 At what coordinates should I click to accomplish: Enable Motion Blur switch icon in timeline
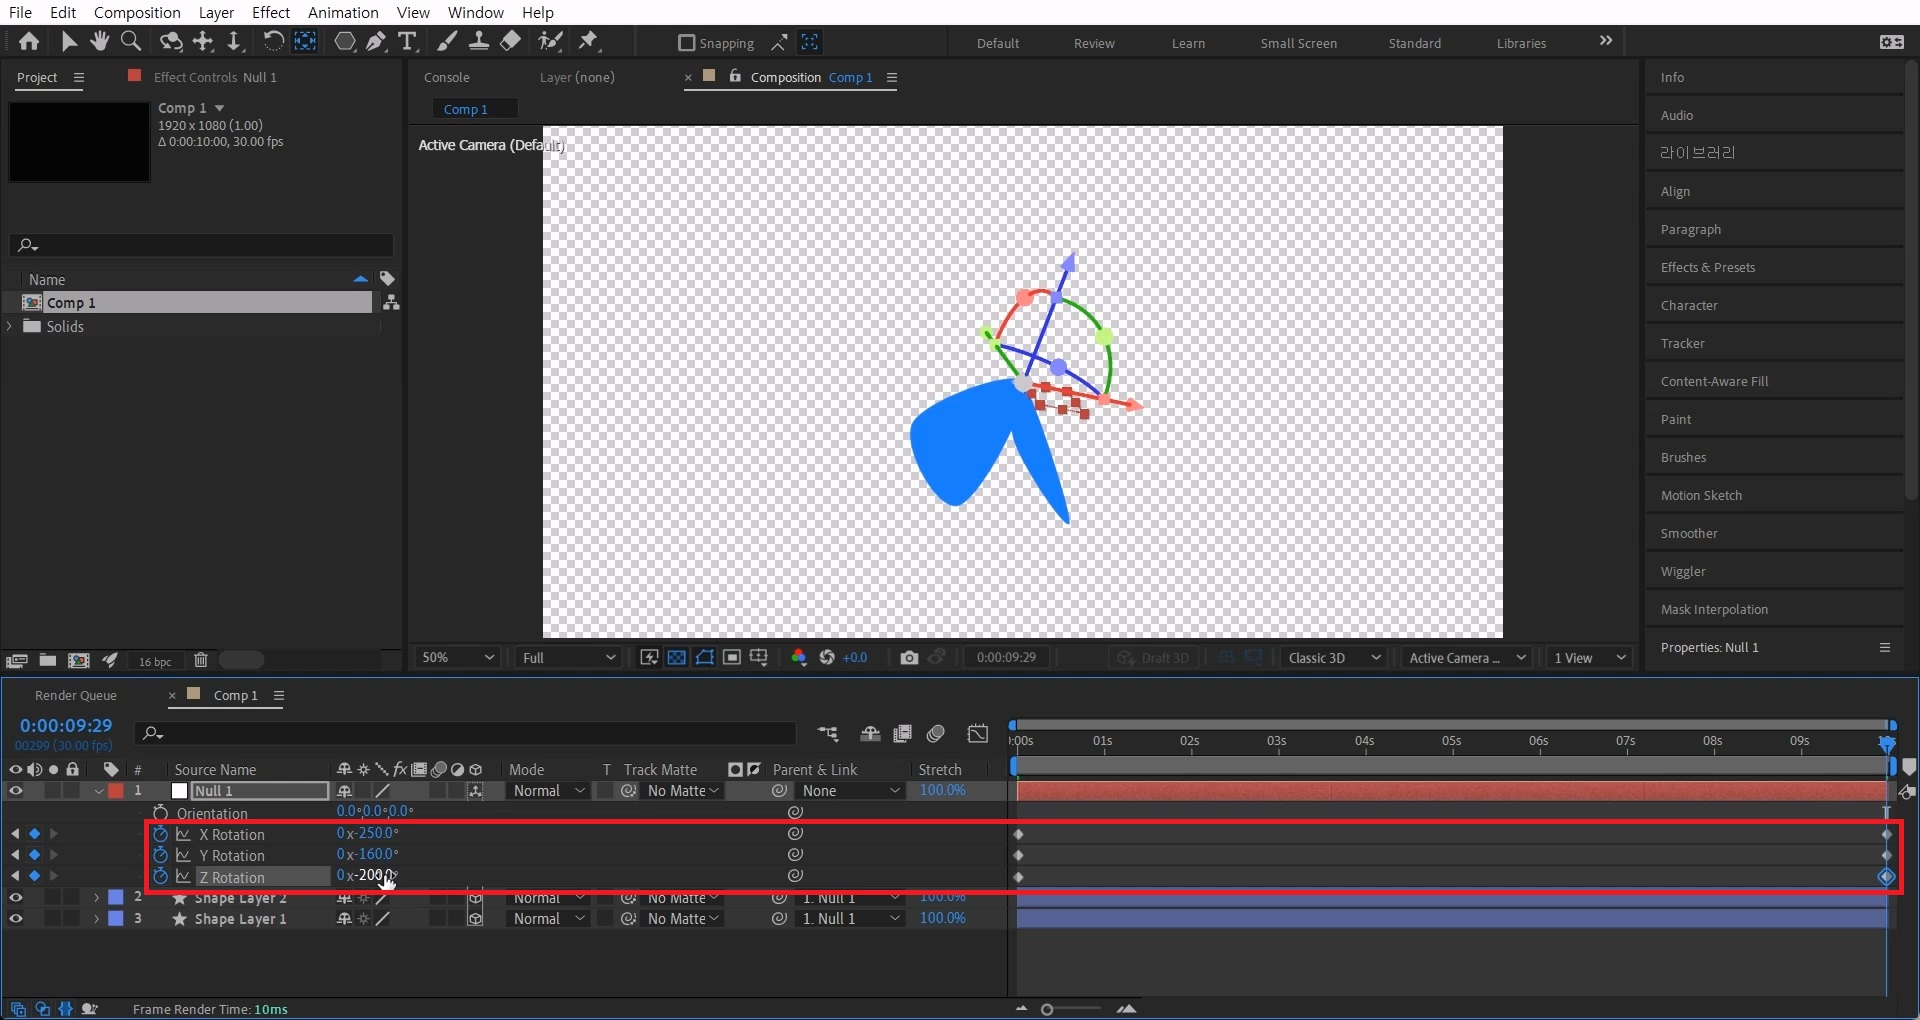tap(936, 734)
